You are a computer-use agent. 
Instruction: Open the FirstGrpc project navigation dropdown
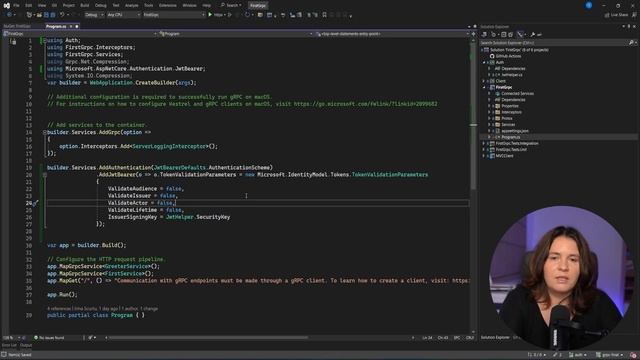(x=80, y=34)
